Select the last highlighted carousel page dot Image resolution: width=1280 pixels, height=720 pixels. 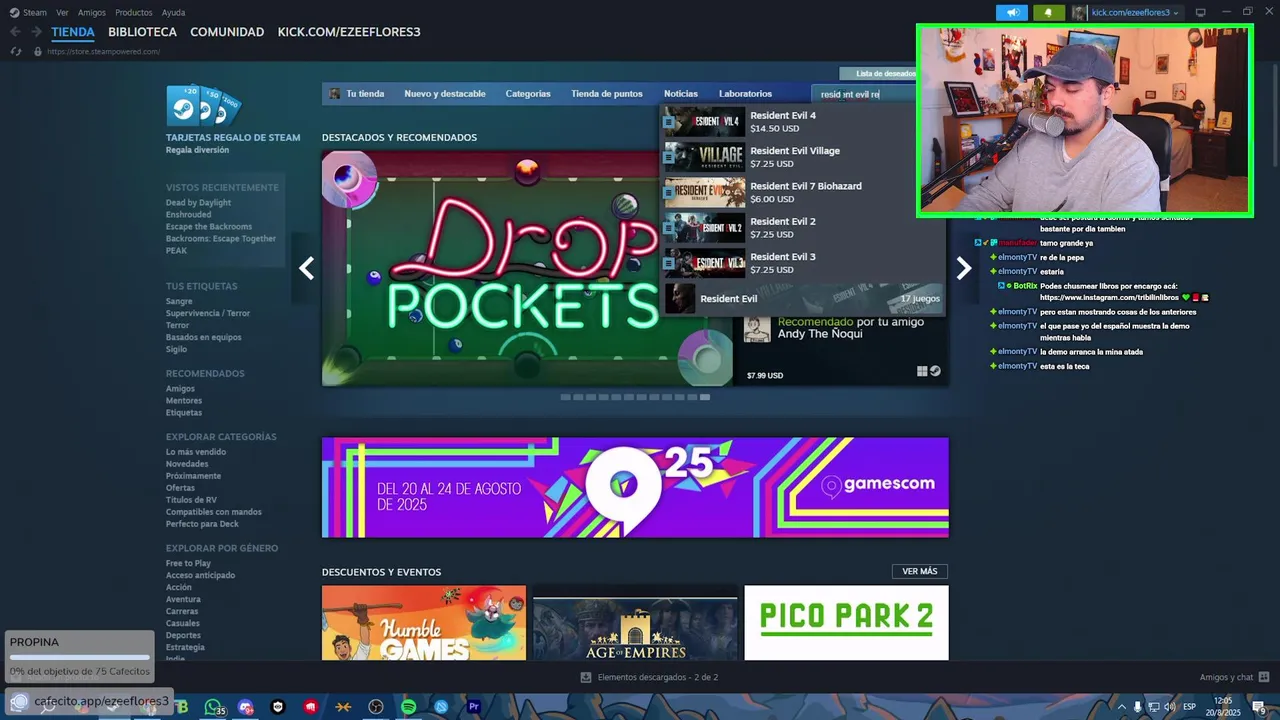[x=705, y=397]
